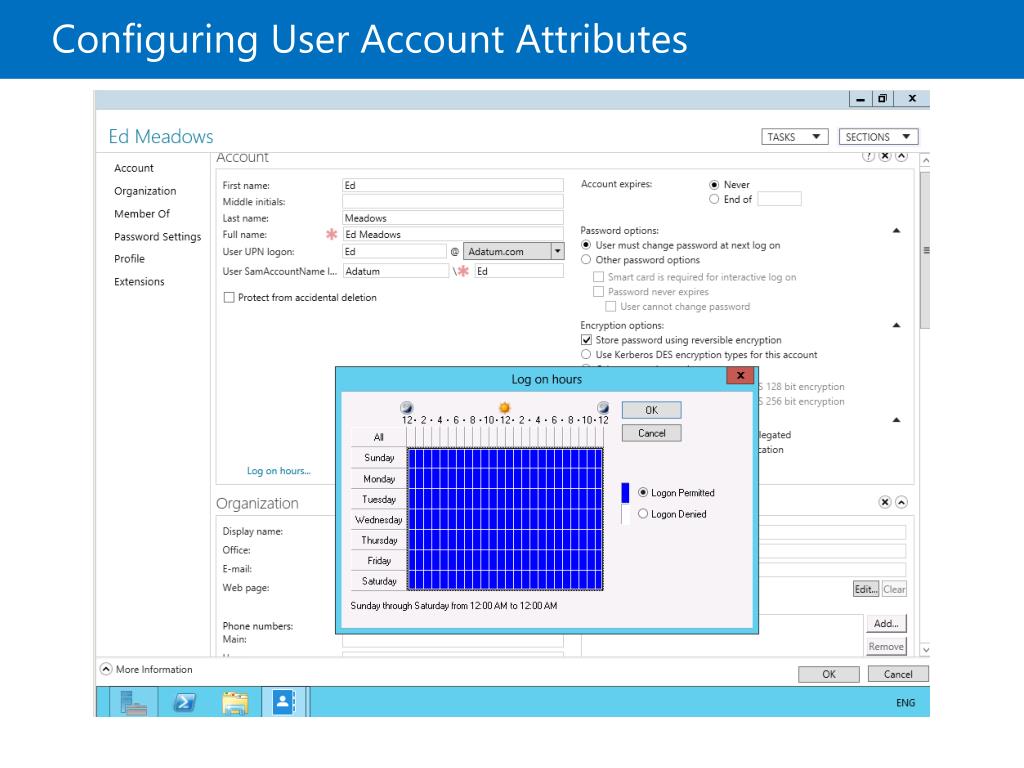Click the First name input field
Viewport: 1024px width, 768px height.
coord(453,185)
